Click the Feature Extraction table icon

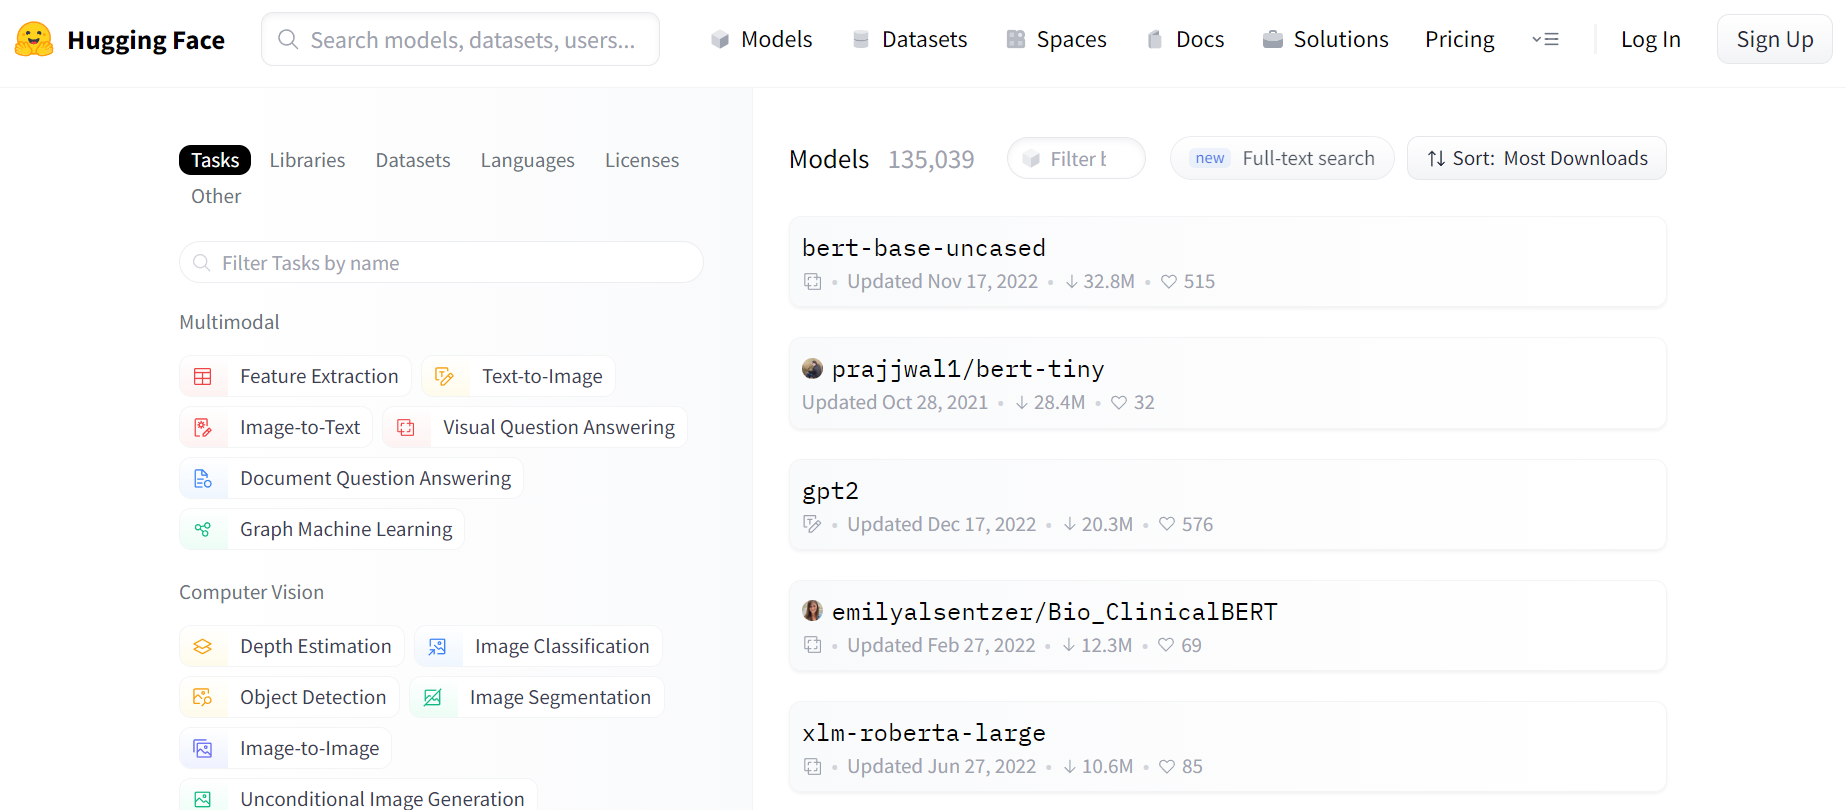203,376
